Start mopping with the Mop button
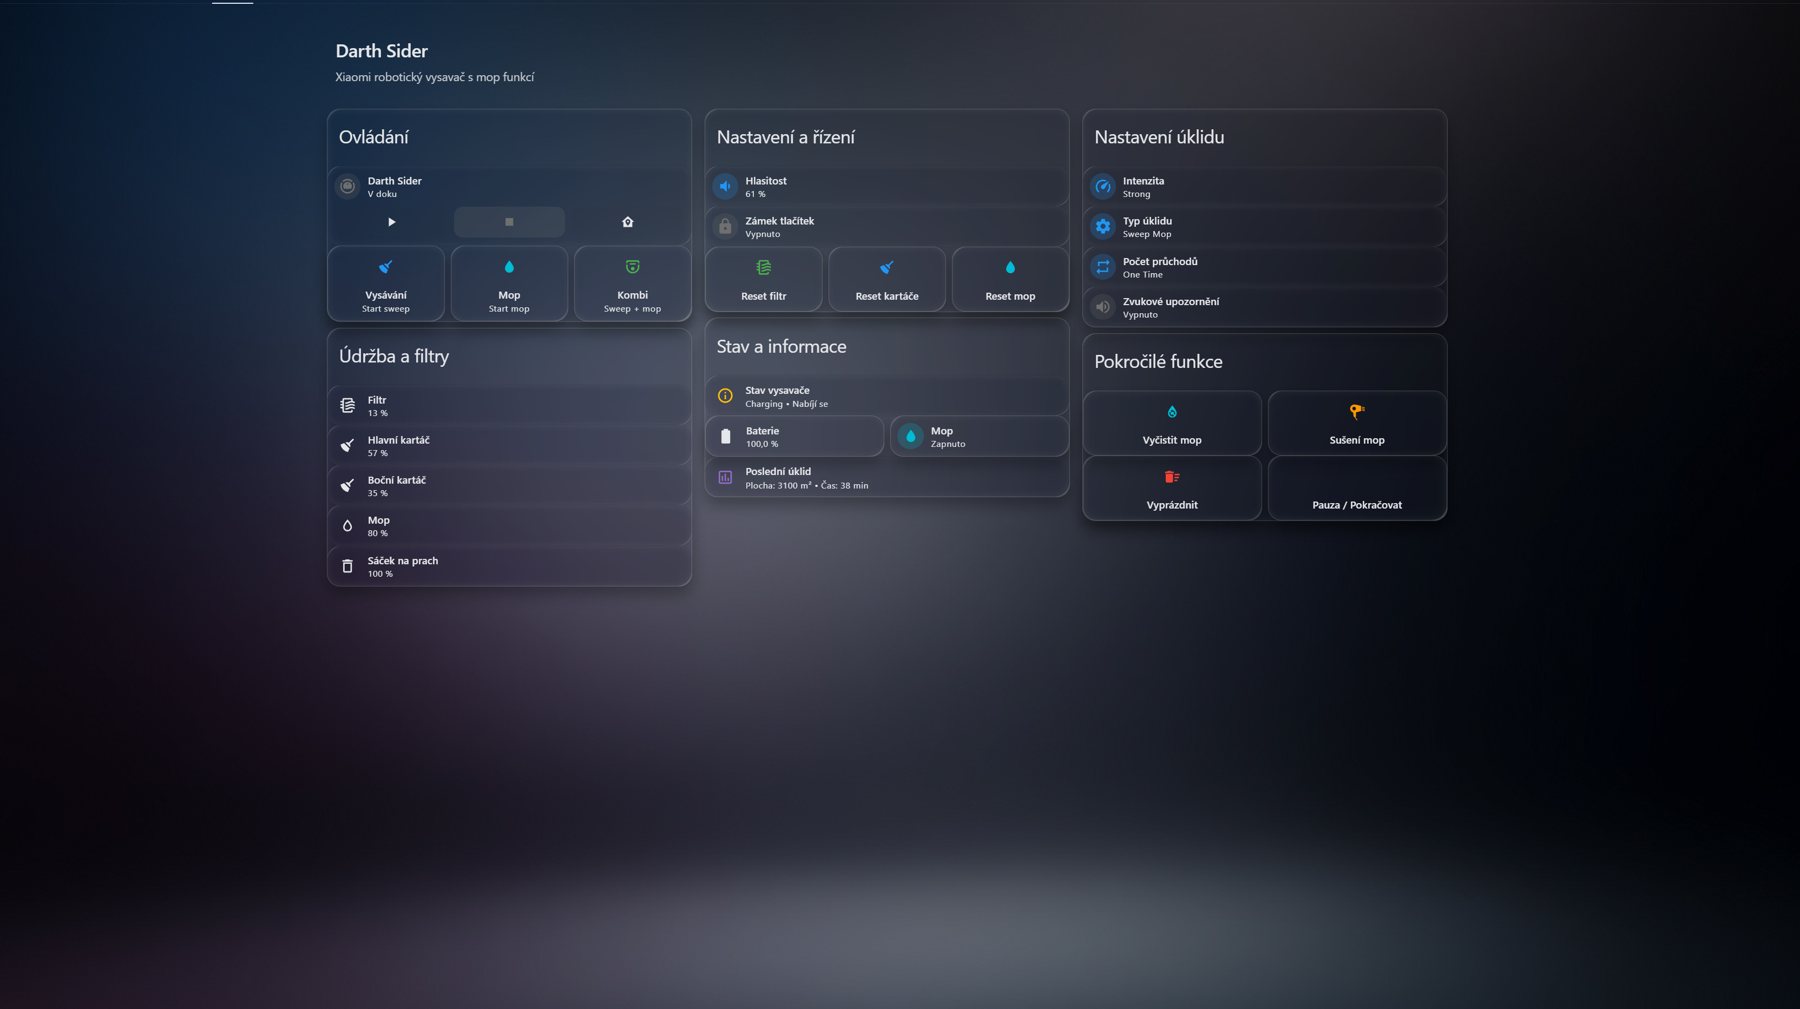Screen dimensions: 1800x1009 click(509, 284)
